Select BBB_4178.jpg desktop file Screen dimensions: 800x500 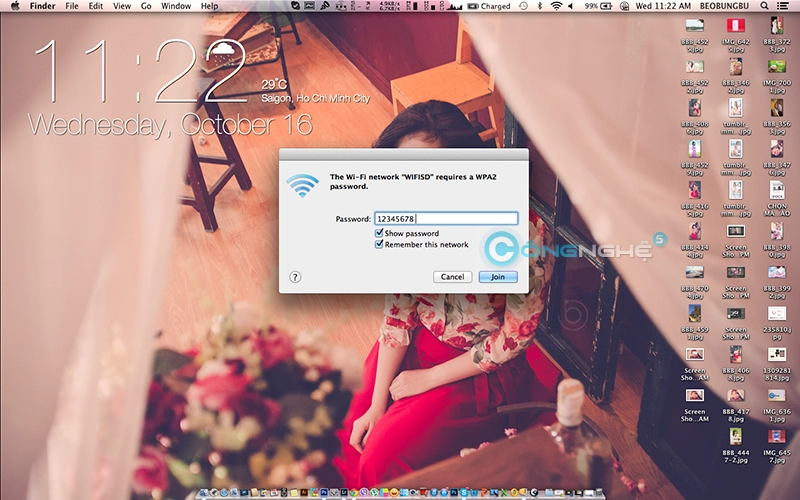pos(736,405)
